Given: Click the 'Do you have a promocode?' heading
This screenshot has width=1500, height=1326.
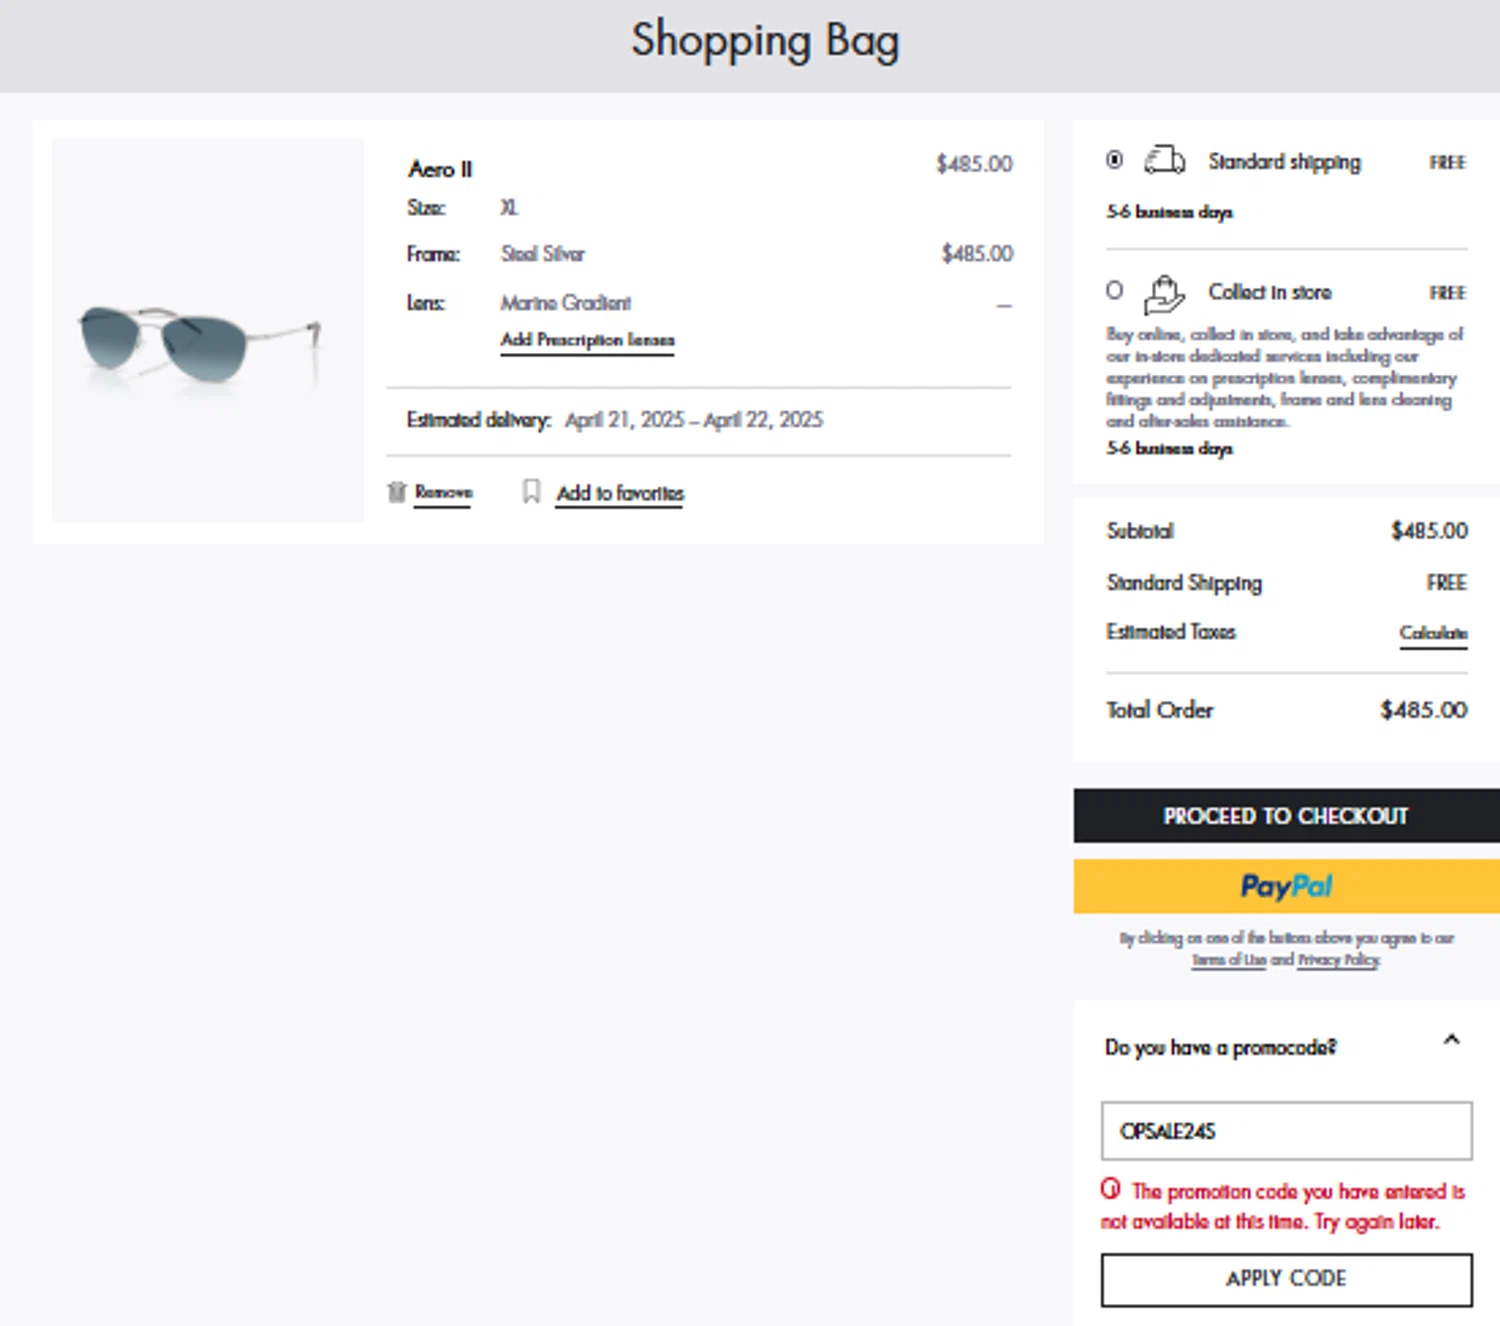Looking at the screenshot, I should 1220,1048.
